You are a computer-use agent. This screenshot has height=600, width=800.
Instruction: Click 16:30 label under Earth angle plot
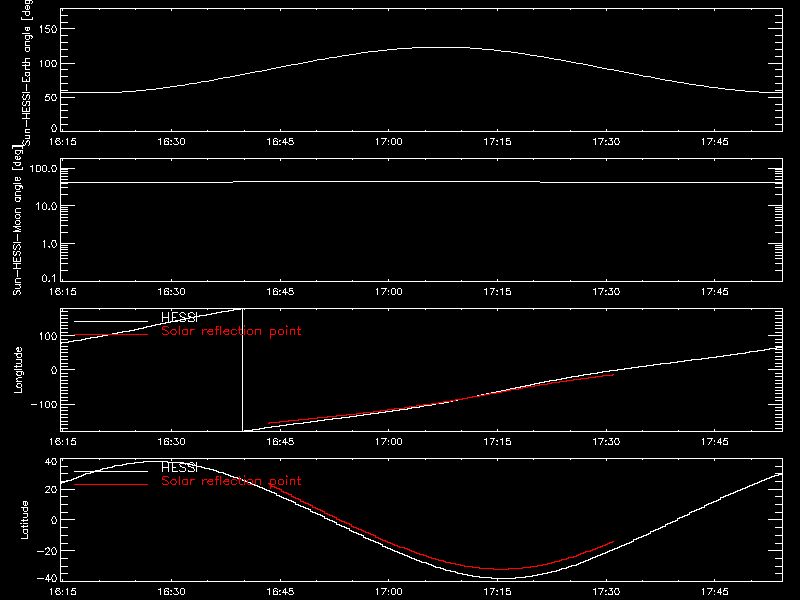pyautogui.click(x=171, y=142)
